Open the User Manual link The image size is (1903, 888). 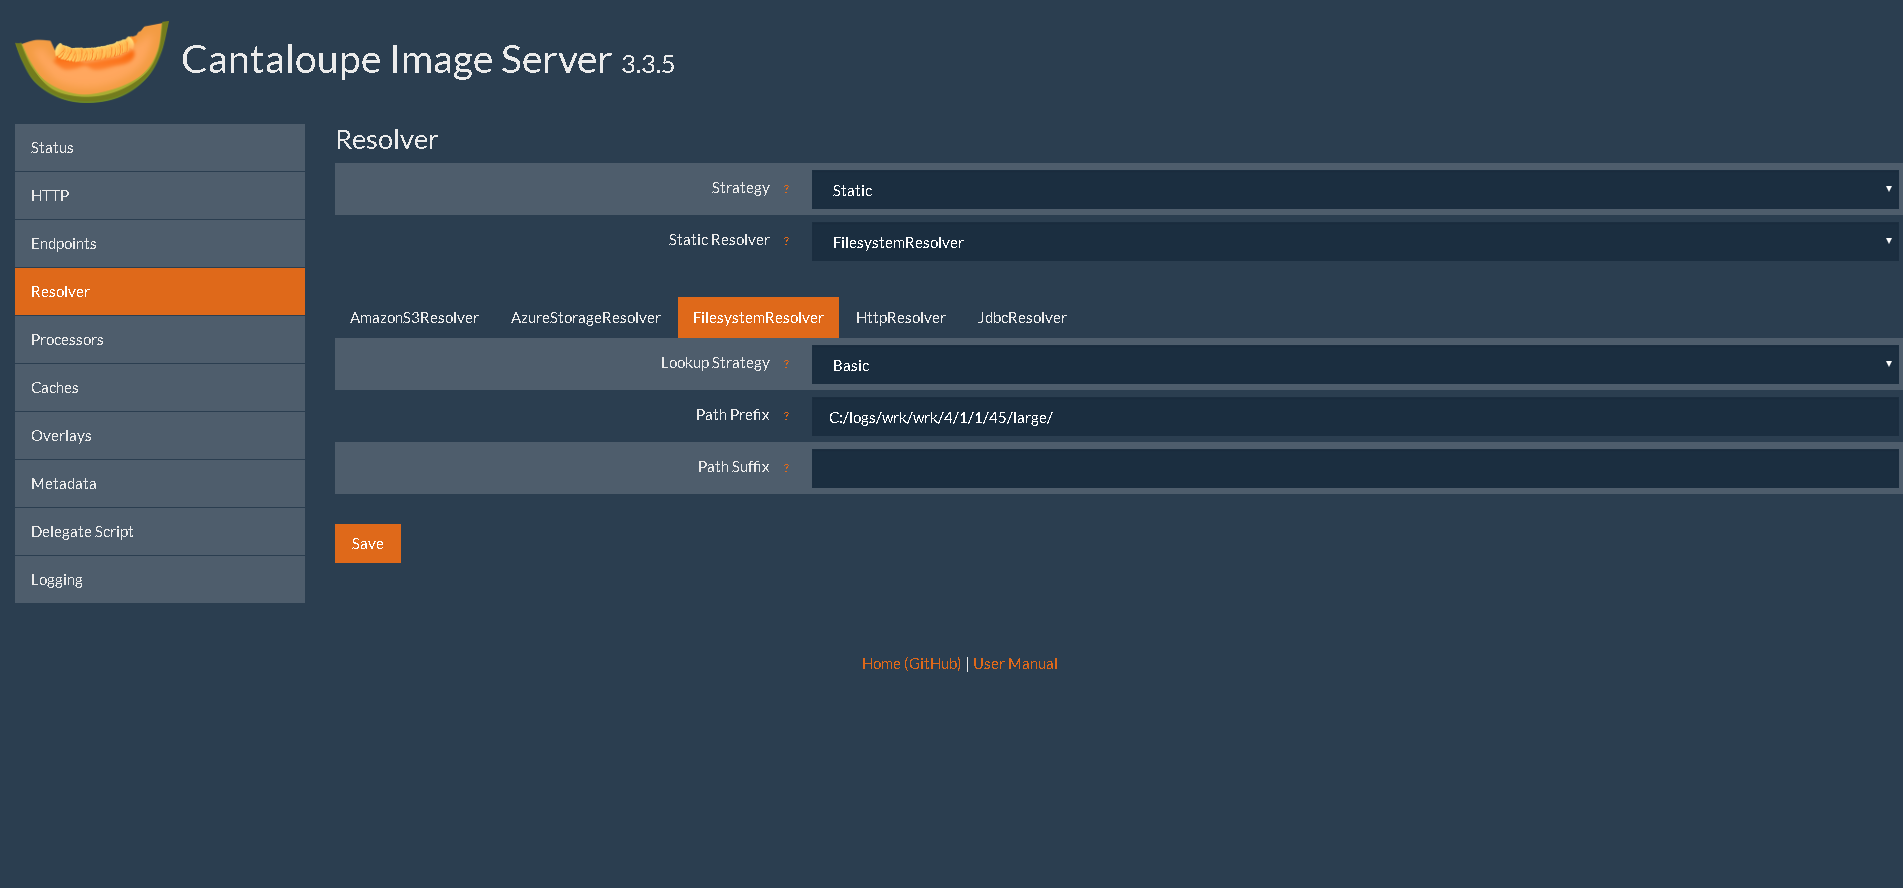pos(1015,664)
